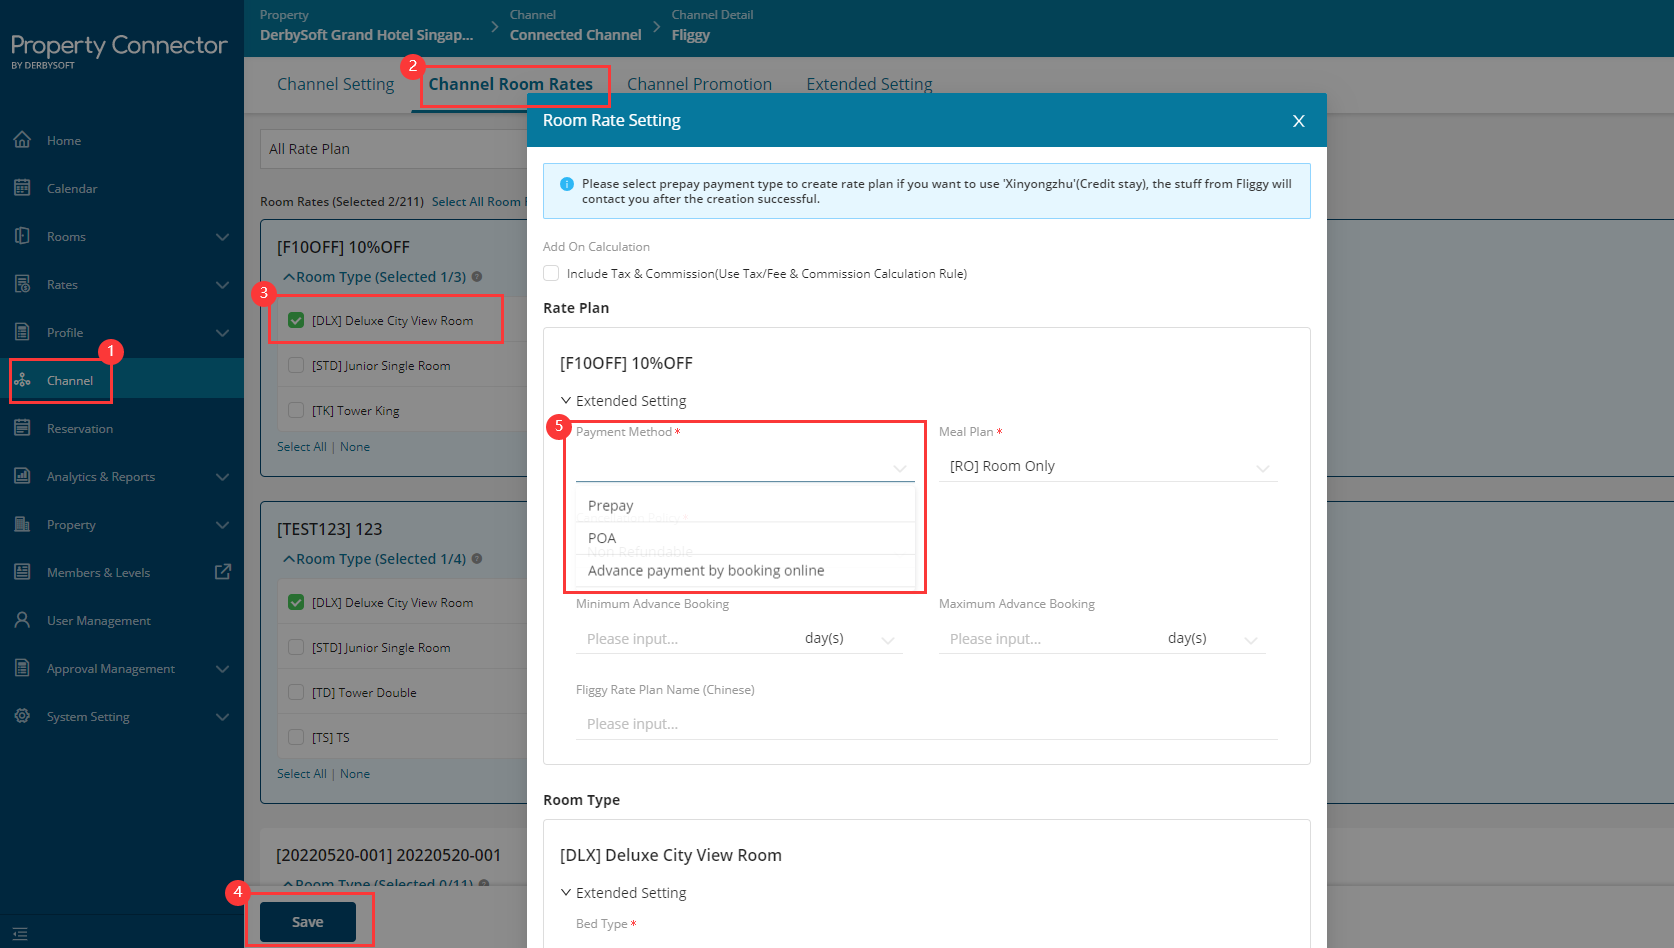Open the All Rate Plan filter dropdown
Image resolution: width=1674 pixels, height=948 pixels.
[x=394, y=149]
